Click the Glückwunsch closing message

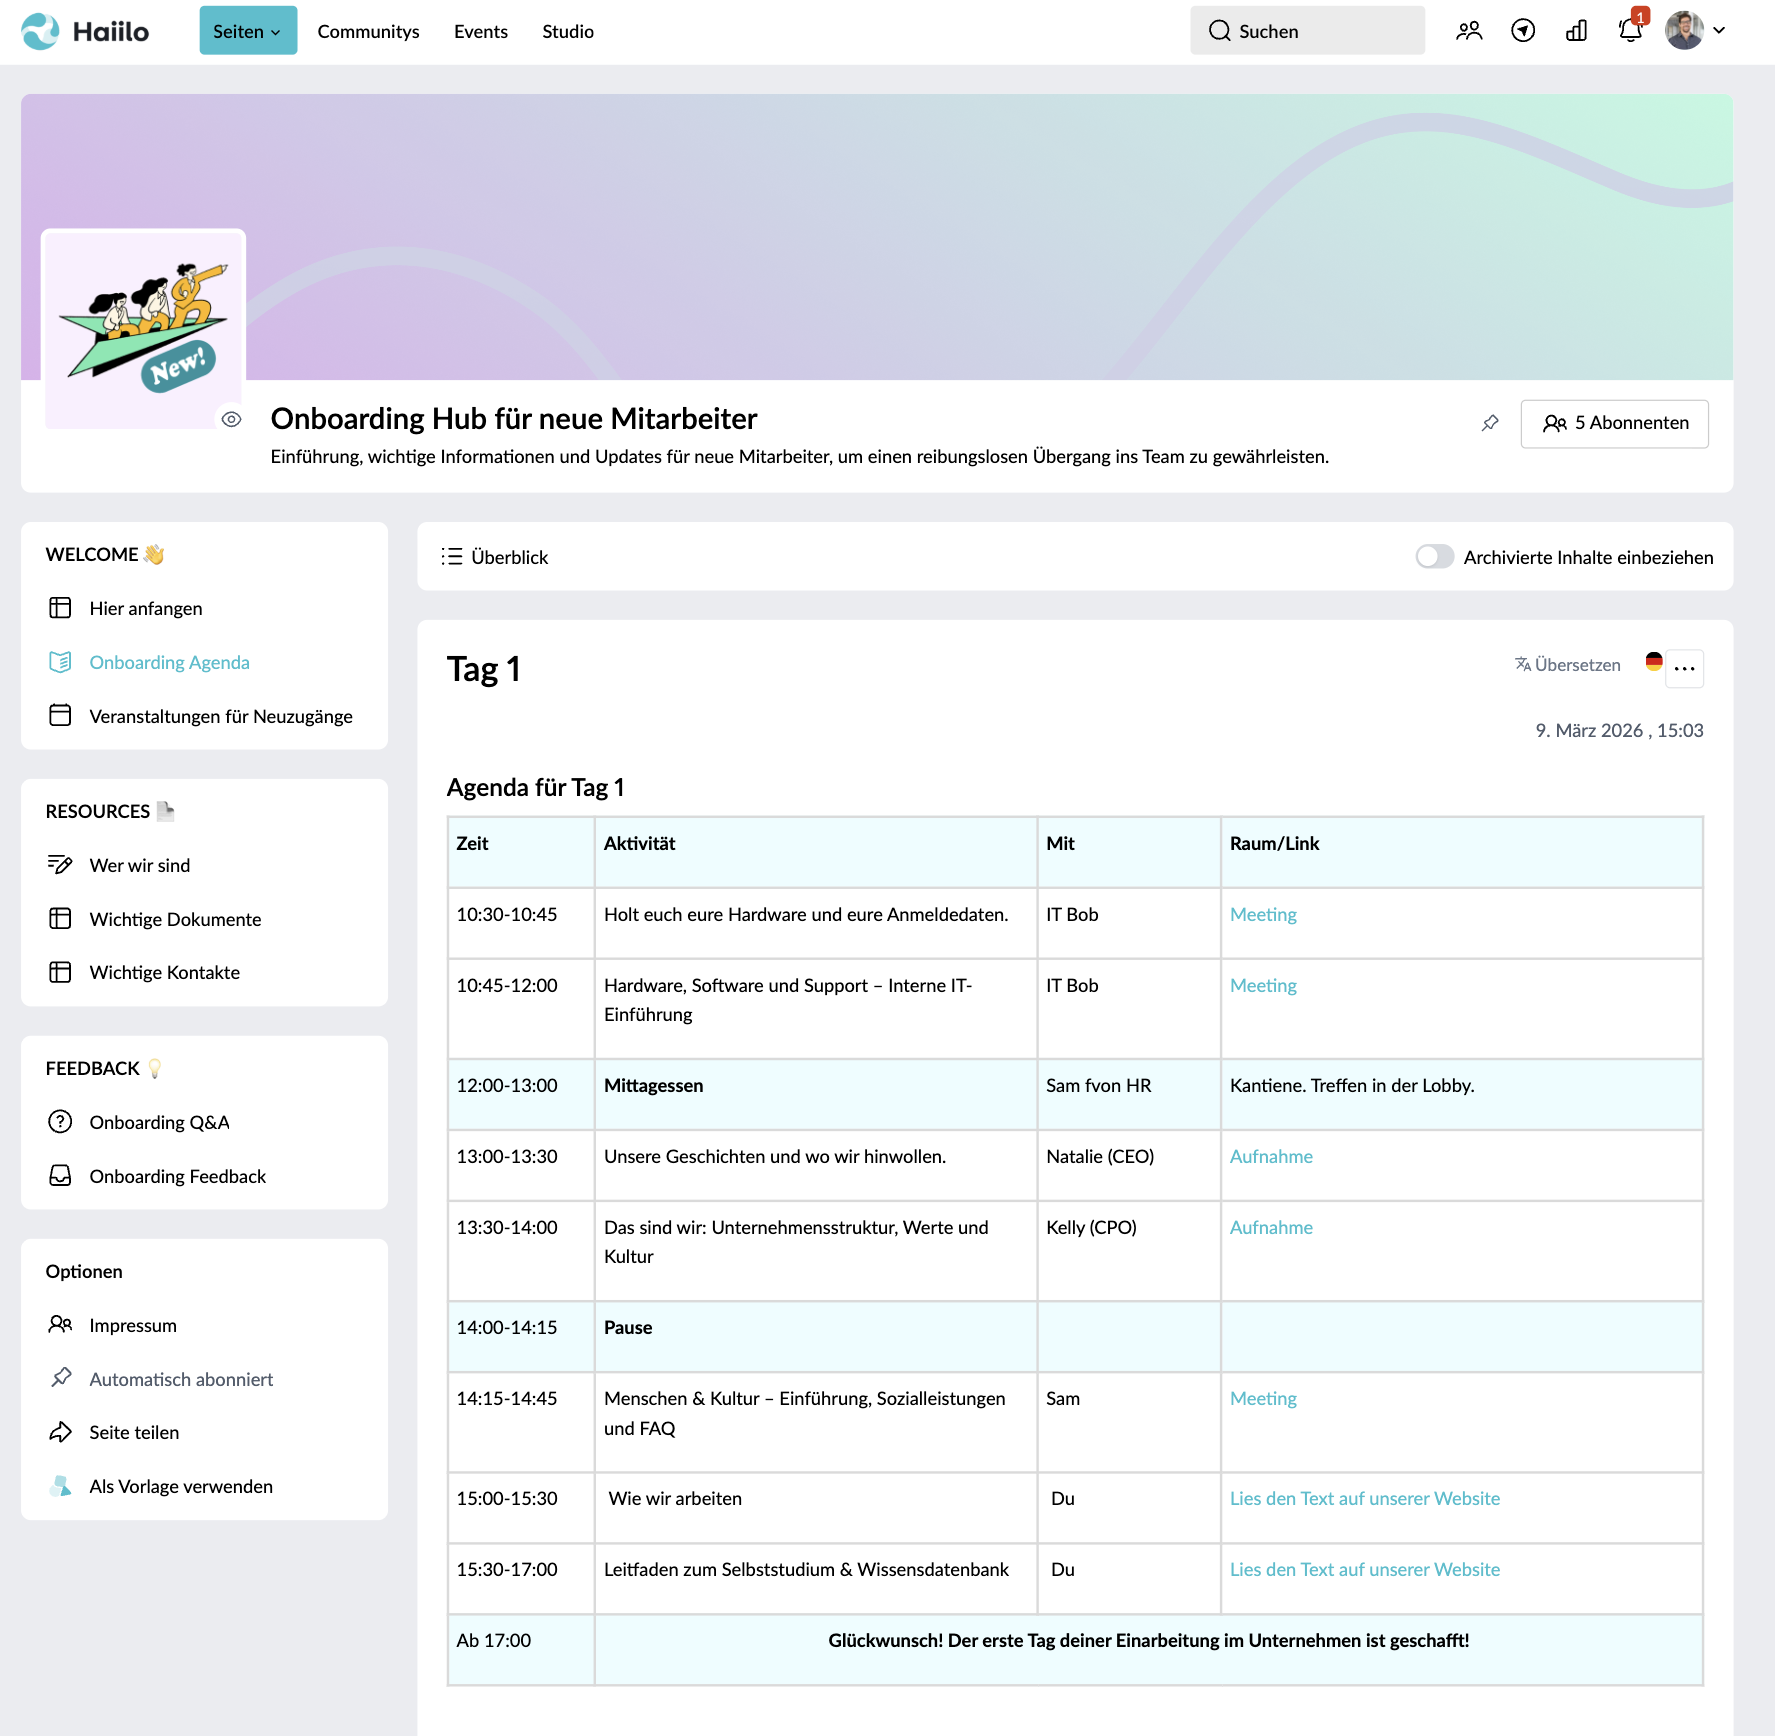[1149, 1640]
